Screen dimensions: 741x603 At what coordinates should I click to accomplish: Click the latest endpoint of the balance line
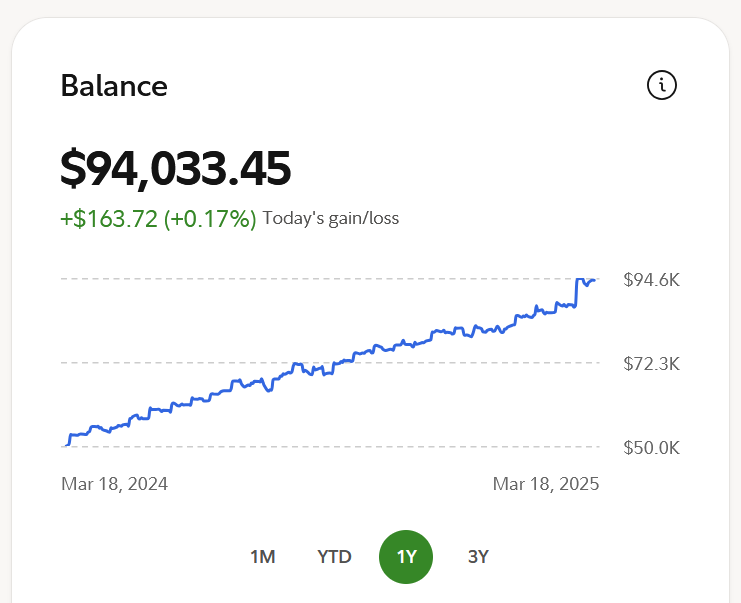click(595, 280)
